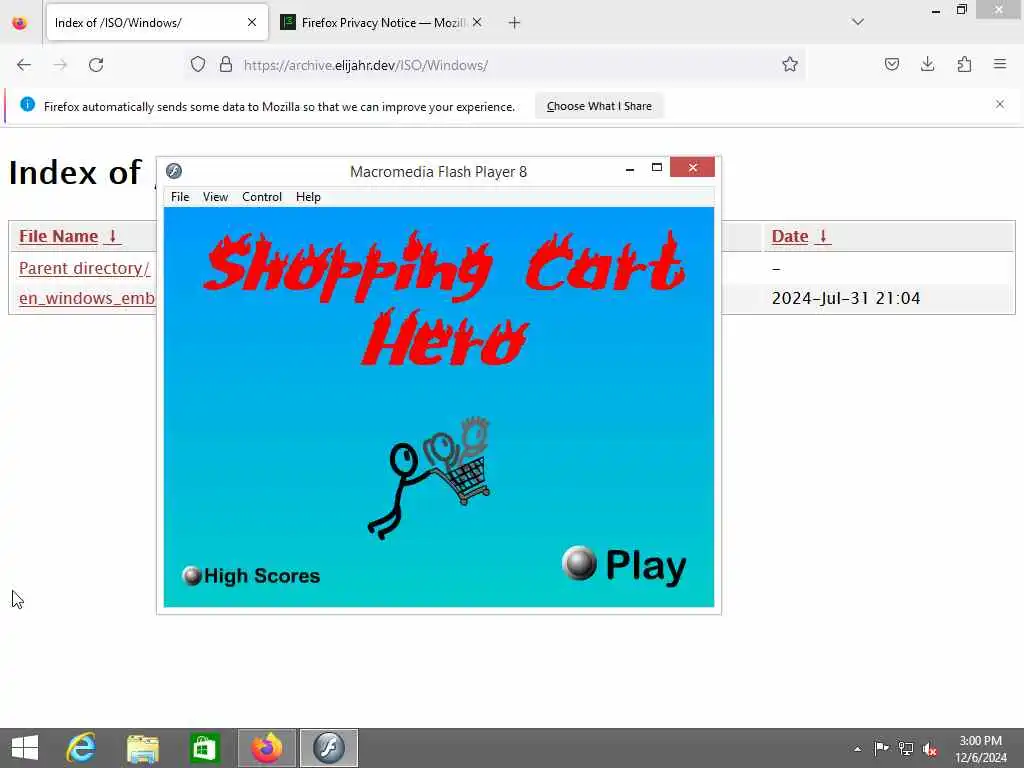Viewport: 1024px width, 768px height.
Task: Open the Parent directory/ link
Action: 84,268
